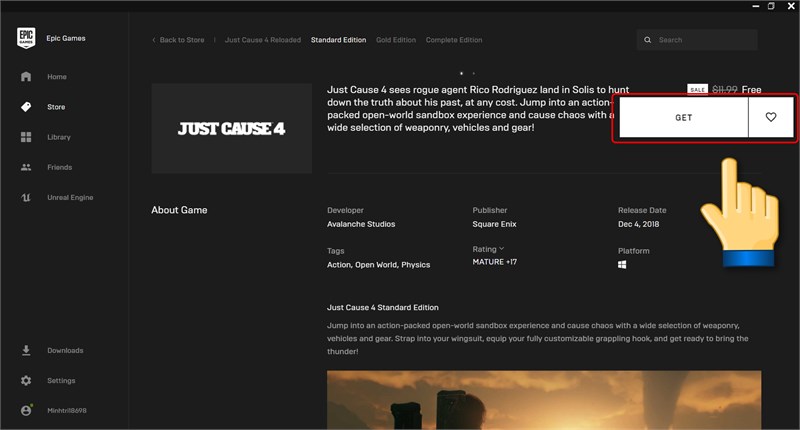Select the Store tag icon
The width and height of the screenshot is (800, 430).
pos(26,107)
